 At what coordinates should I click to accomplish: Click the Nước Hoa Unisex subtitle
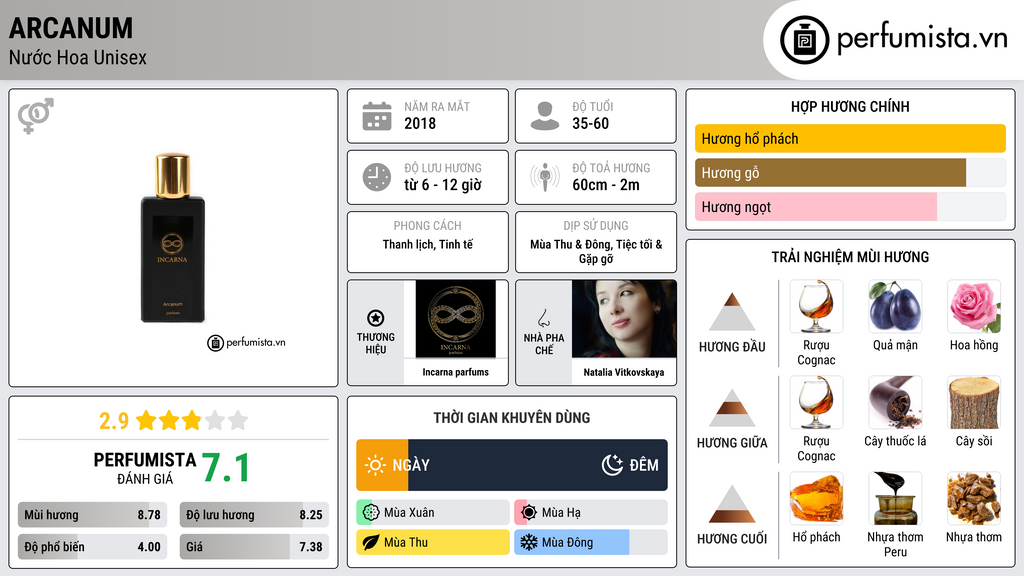(x=78, y=57)
